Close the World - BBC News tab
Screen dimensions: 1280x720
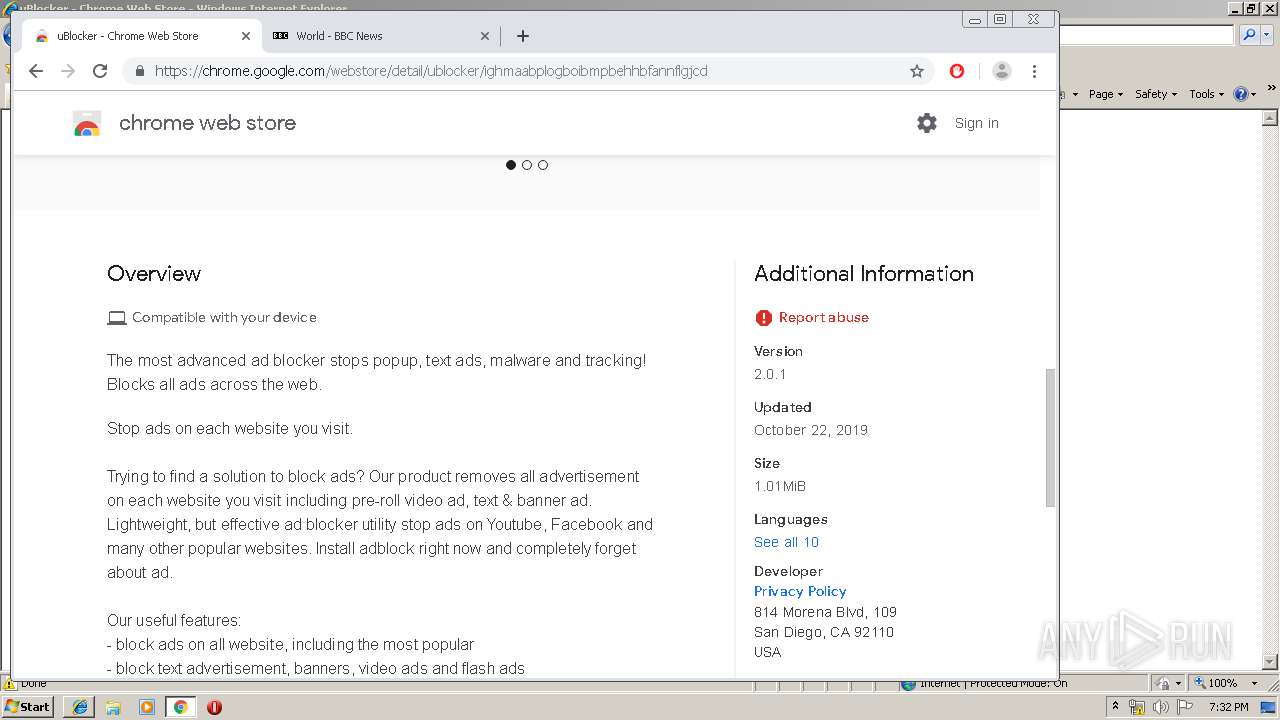(485, 36)
